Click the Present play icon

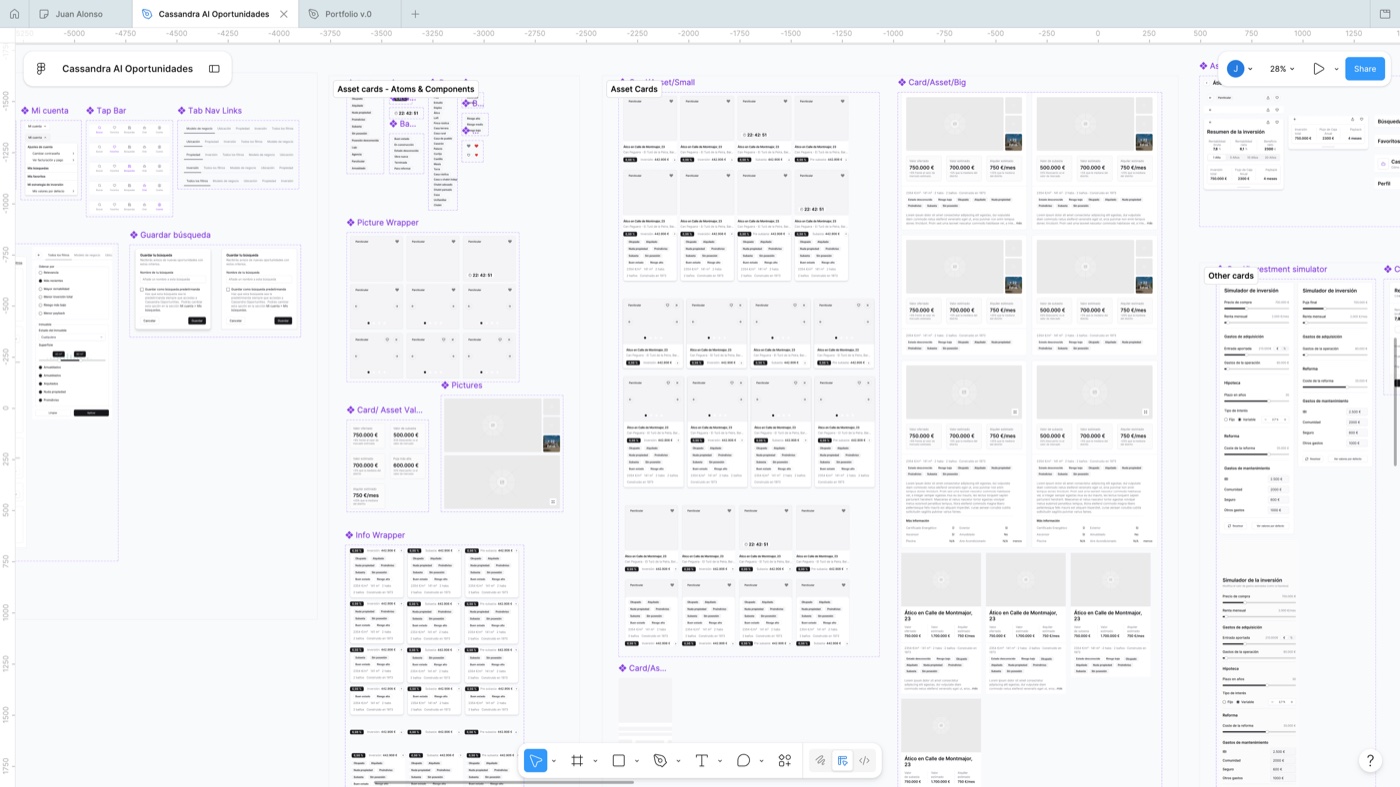(x=1318, y=69)
